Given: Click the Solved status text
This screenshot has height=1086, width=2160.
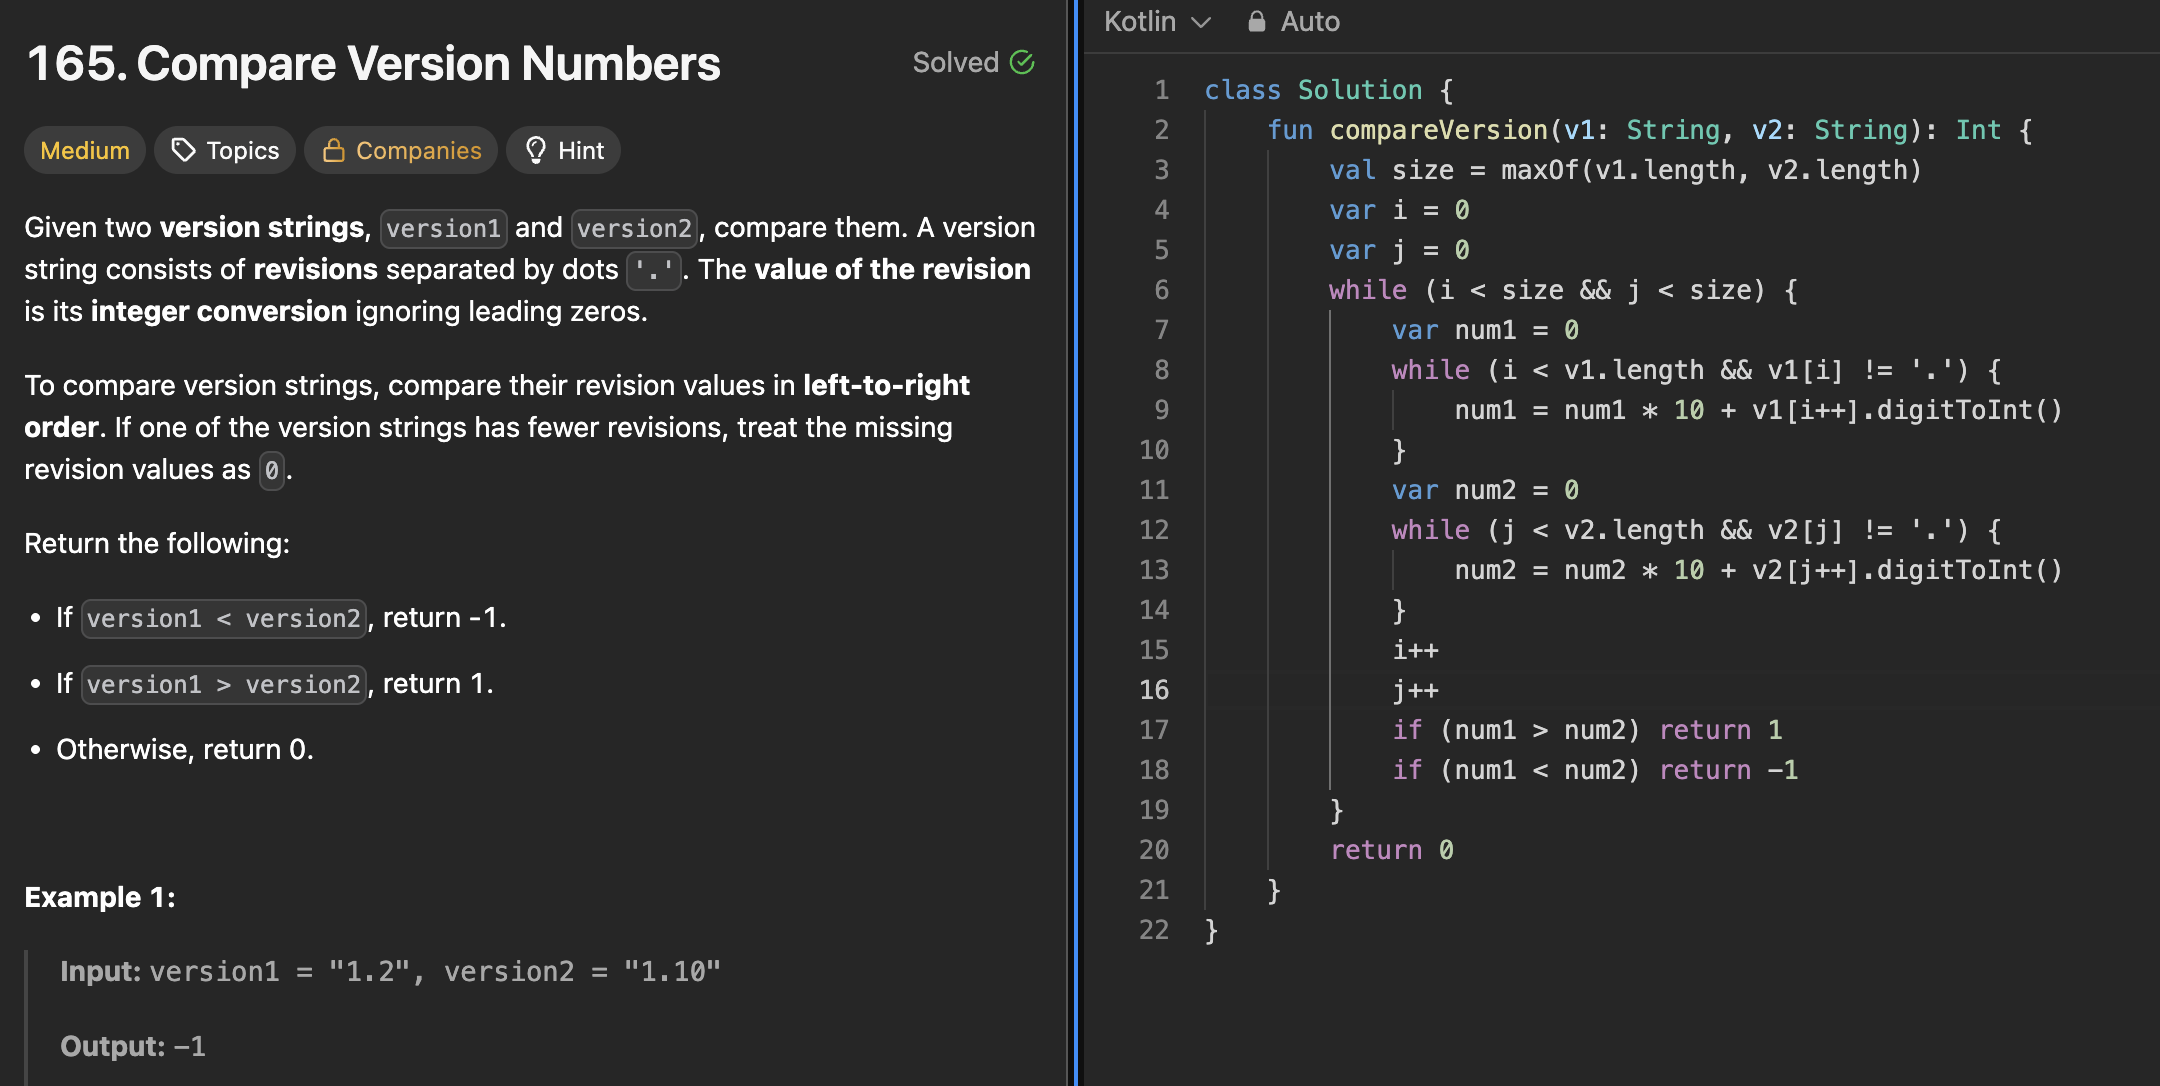Looking at the screenshot, I should coord(955,62).
